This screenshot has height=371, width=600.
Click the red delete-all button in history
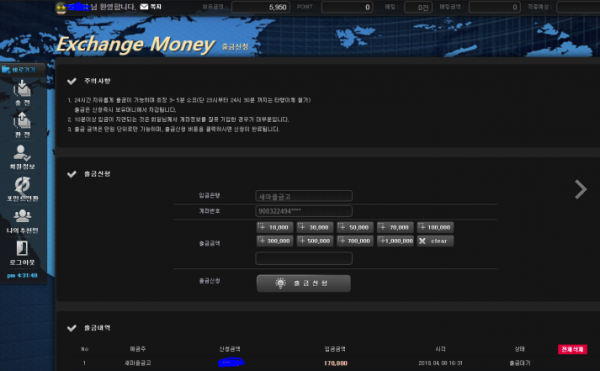coord(572,349)
